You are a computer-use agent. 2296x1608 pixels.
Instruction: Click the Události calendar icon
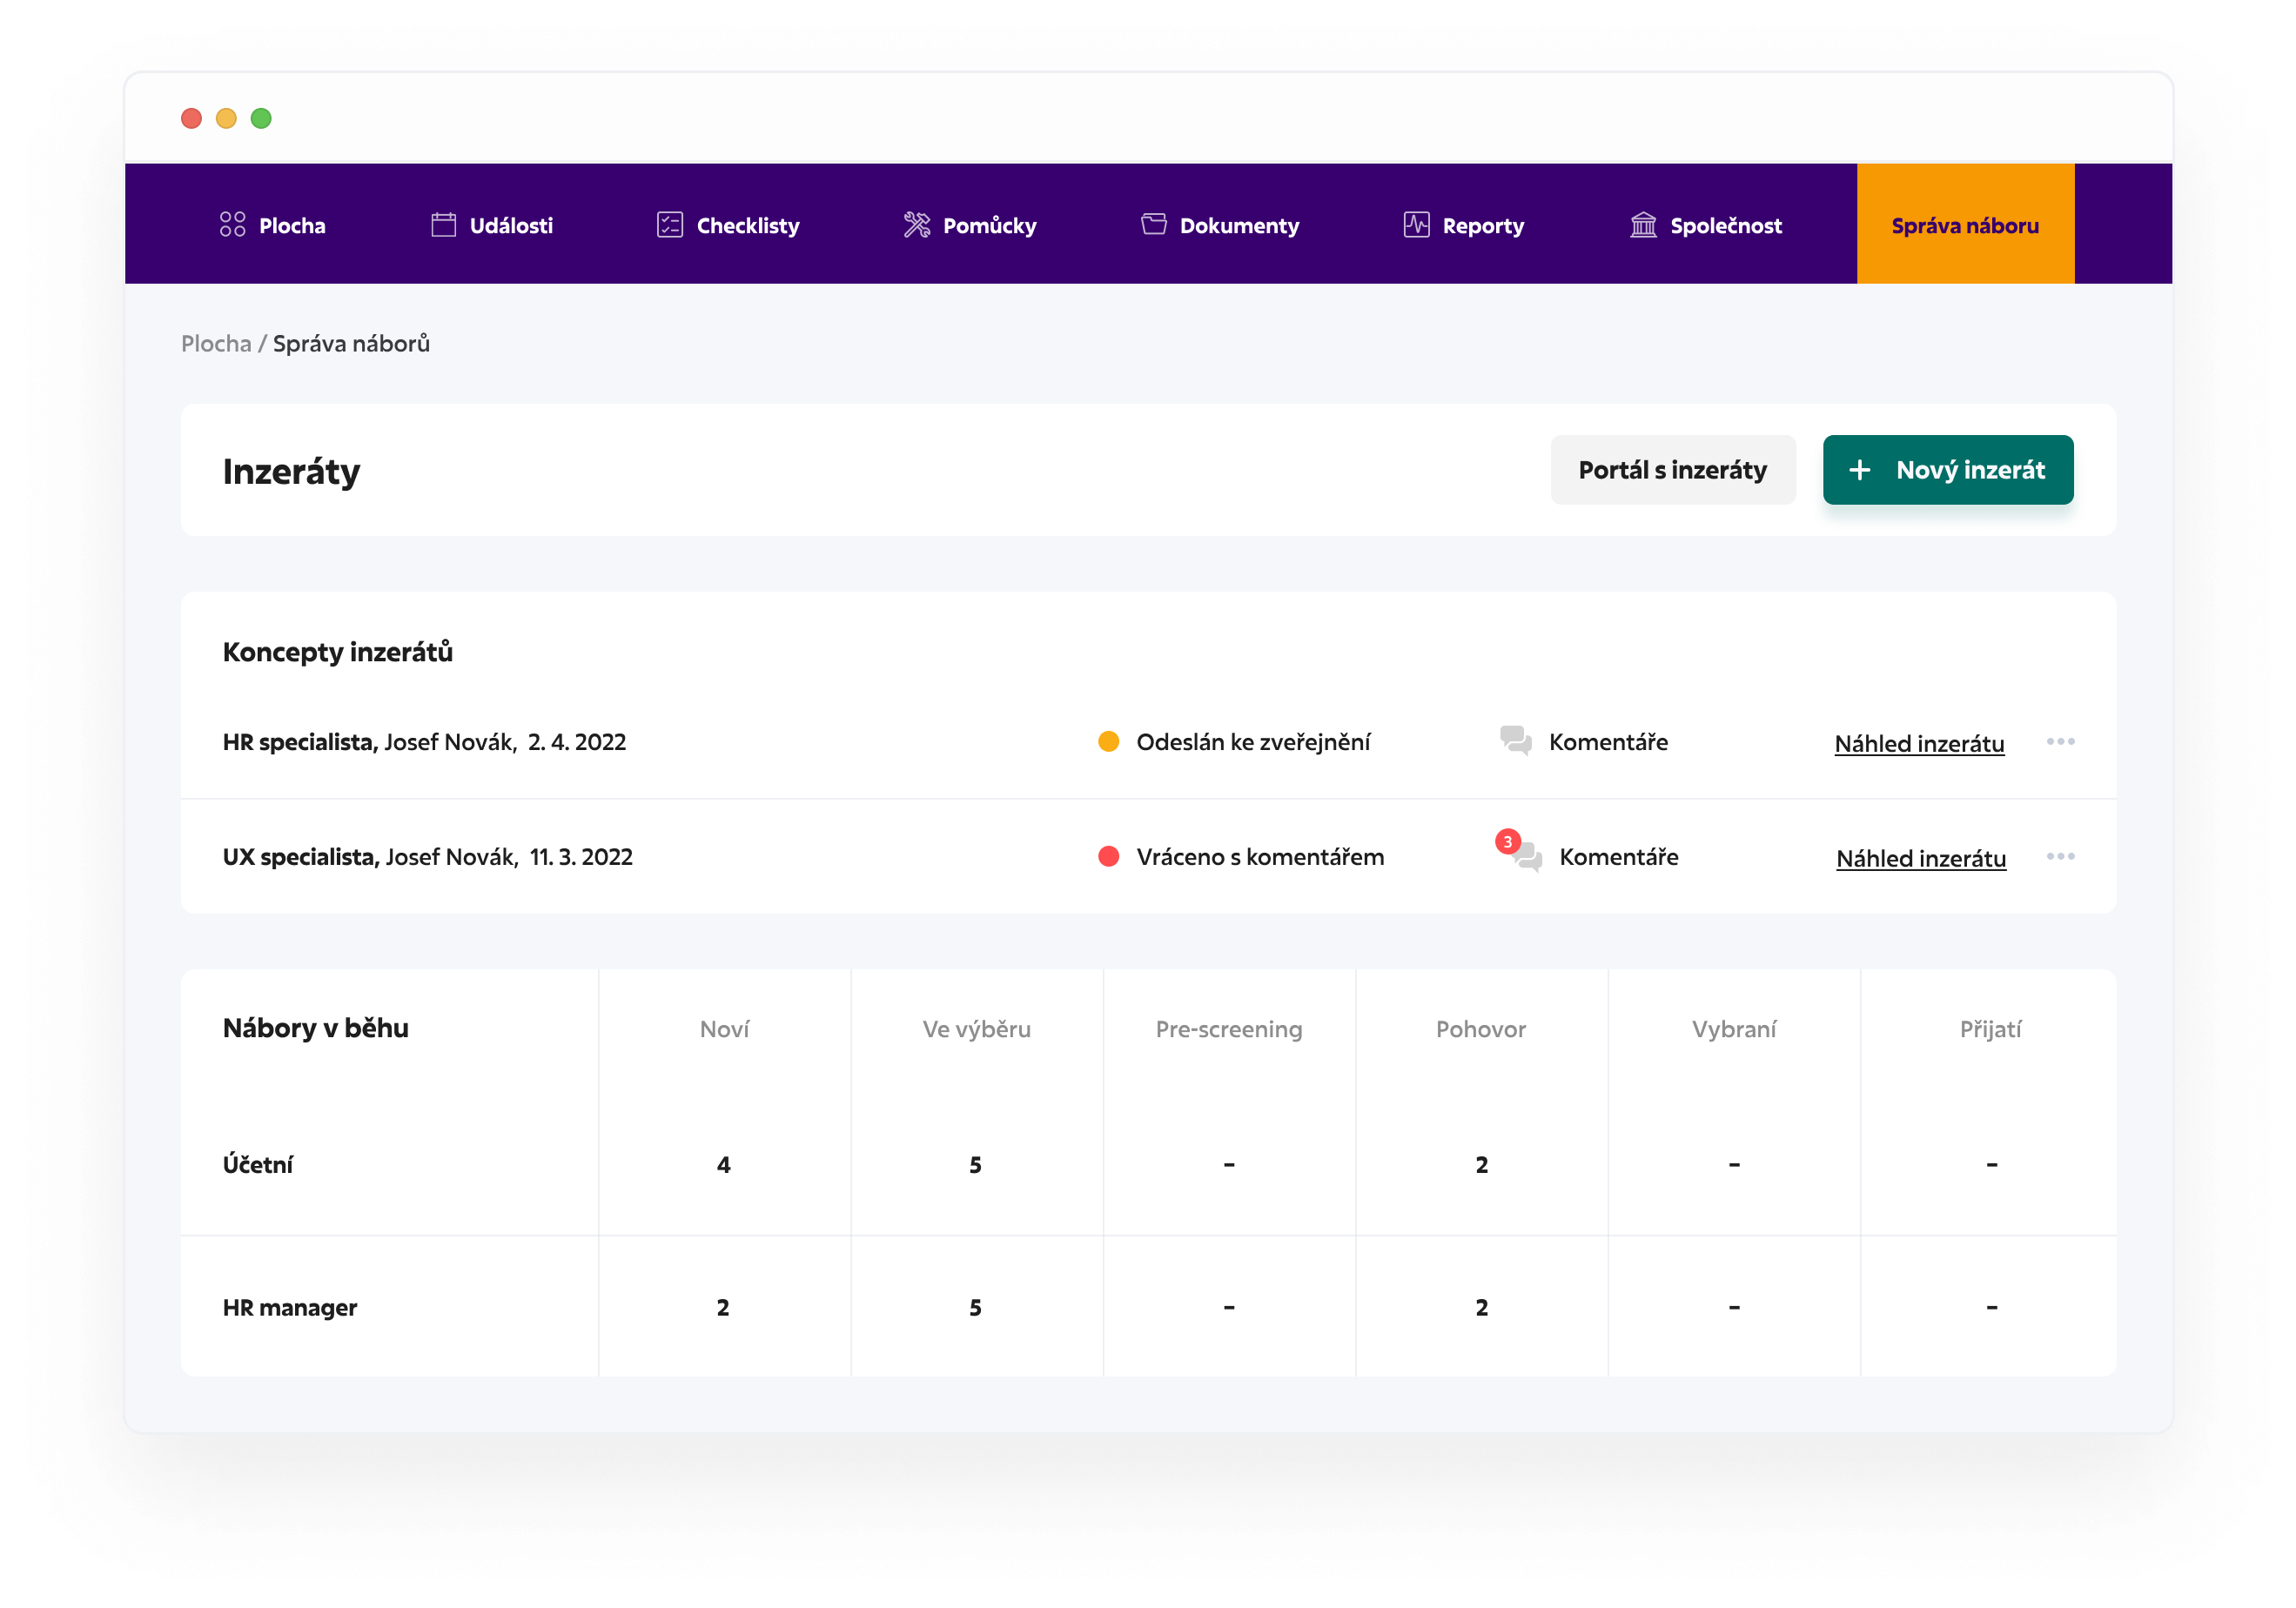(443, 225)
